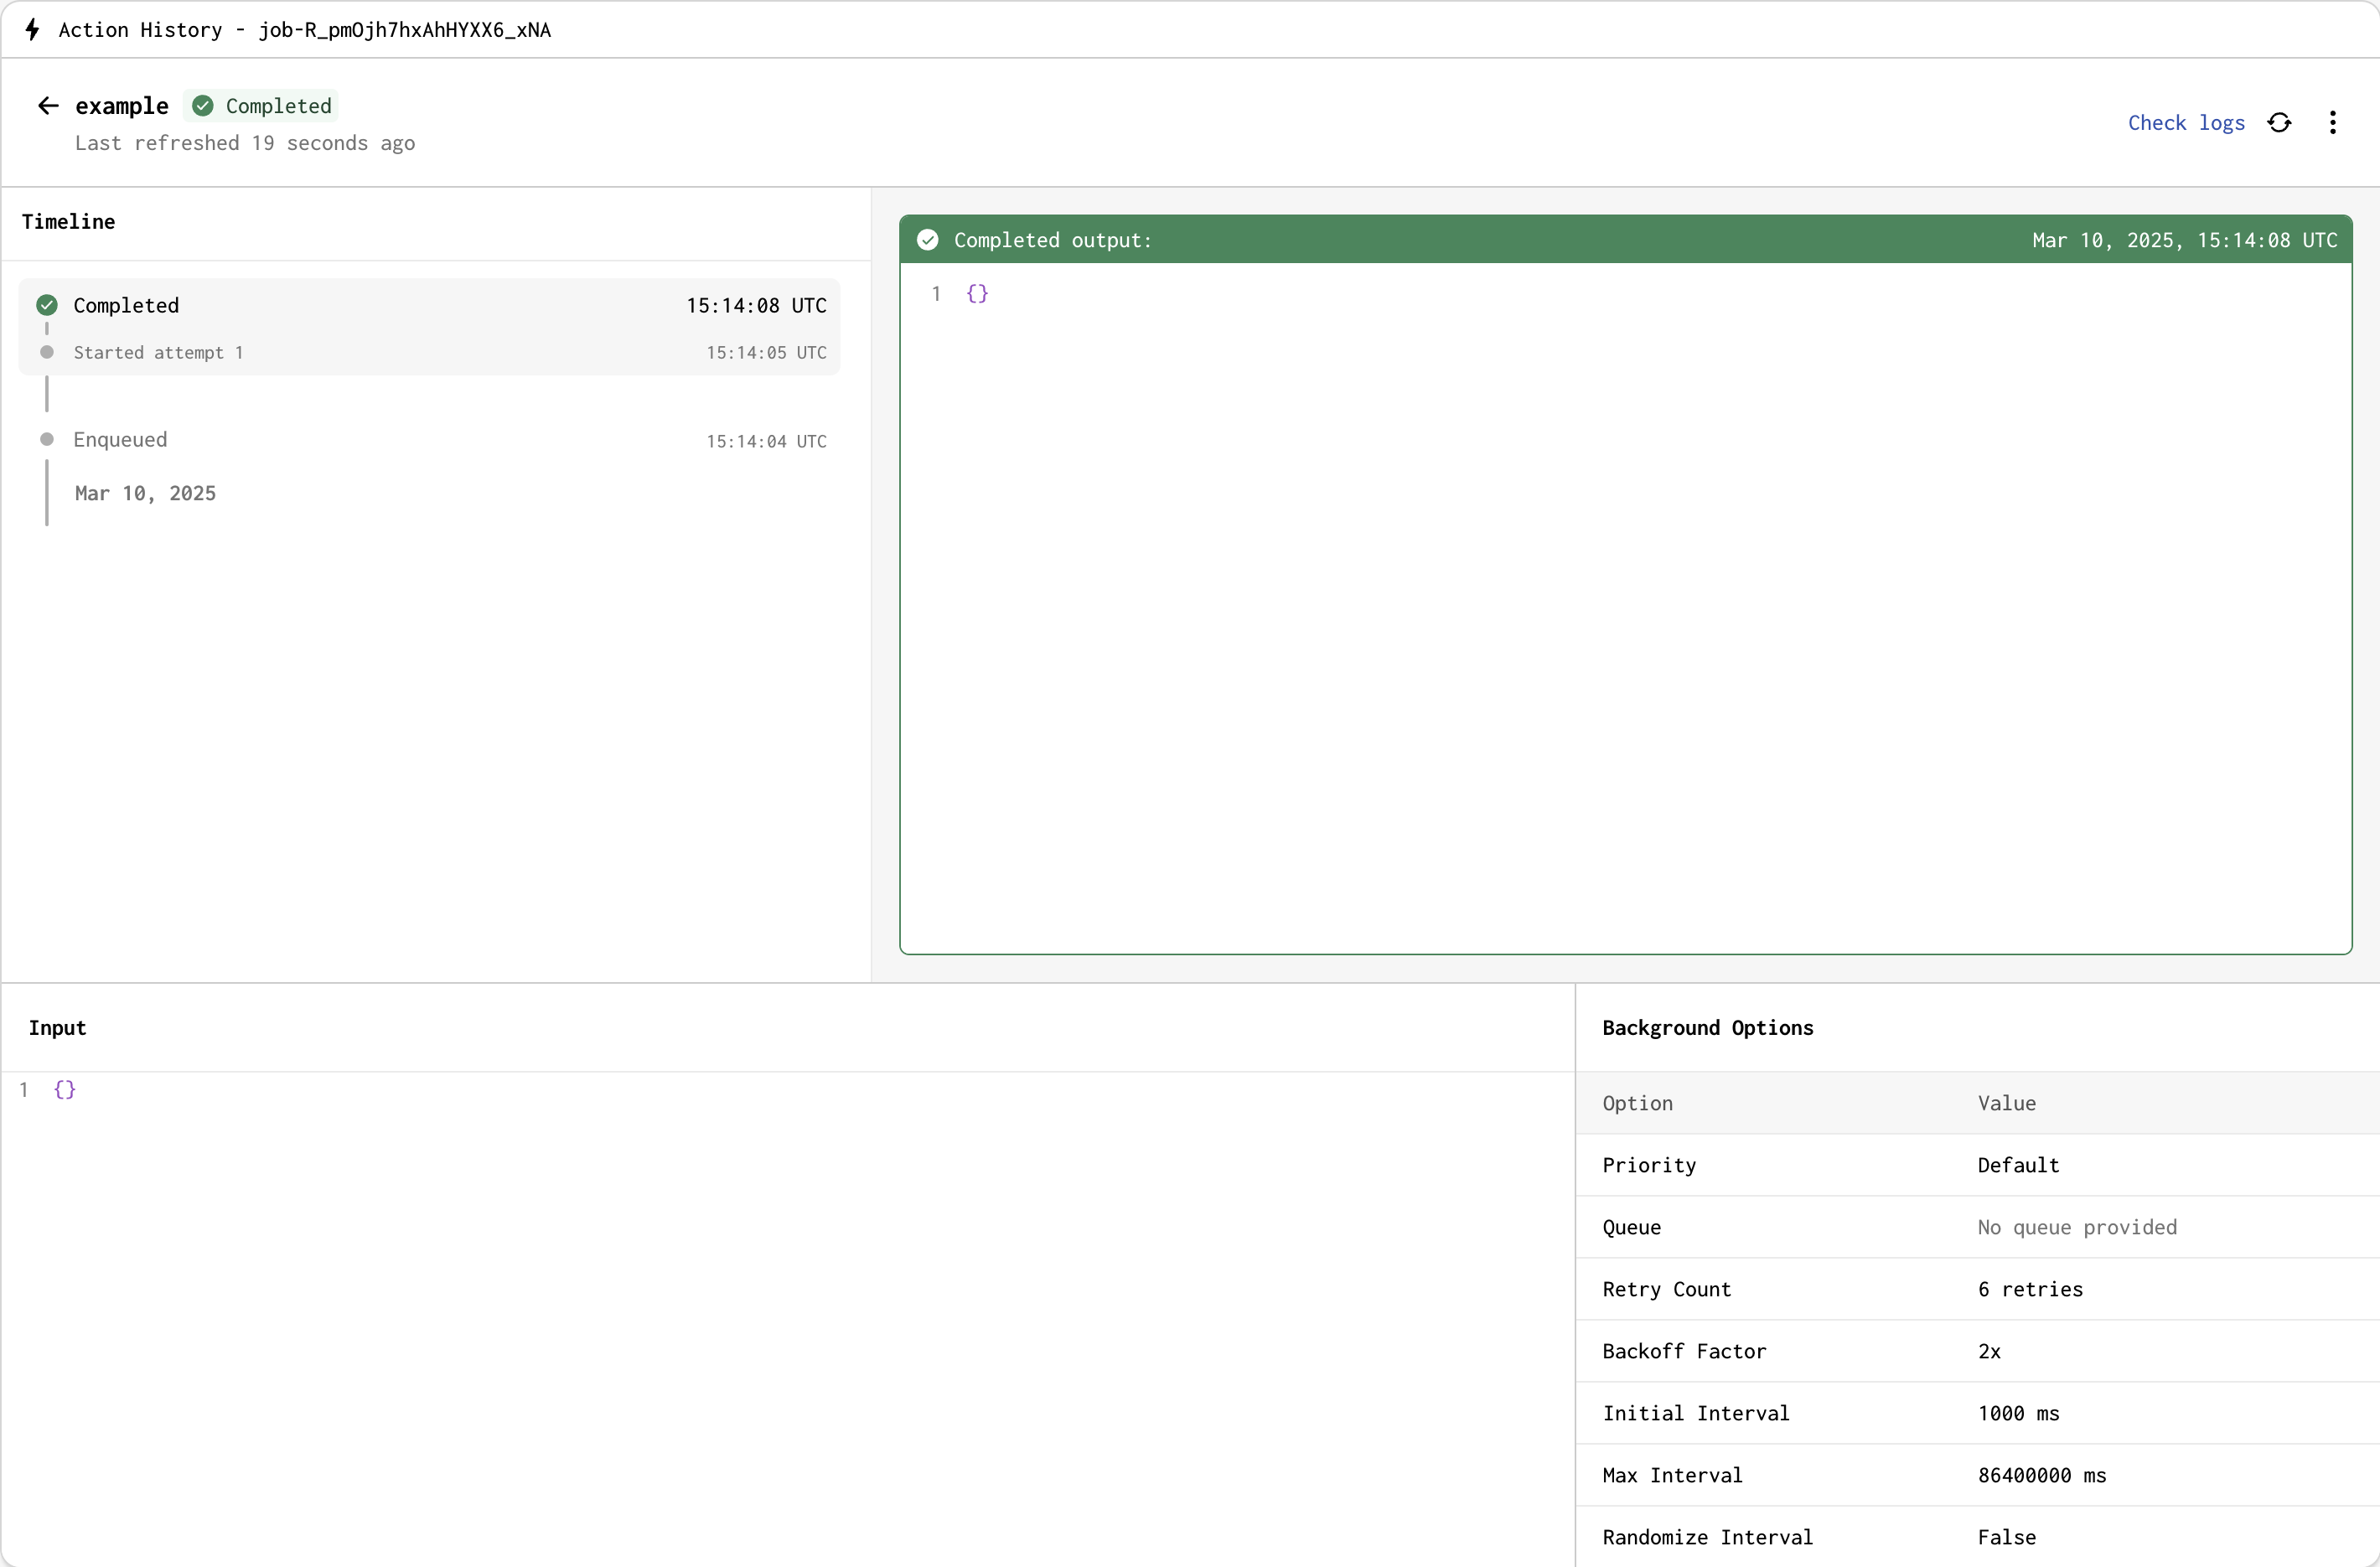
Task: Click the green check icon in Completed badge
Action: click(x=203, y=106)
